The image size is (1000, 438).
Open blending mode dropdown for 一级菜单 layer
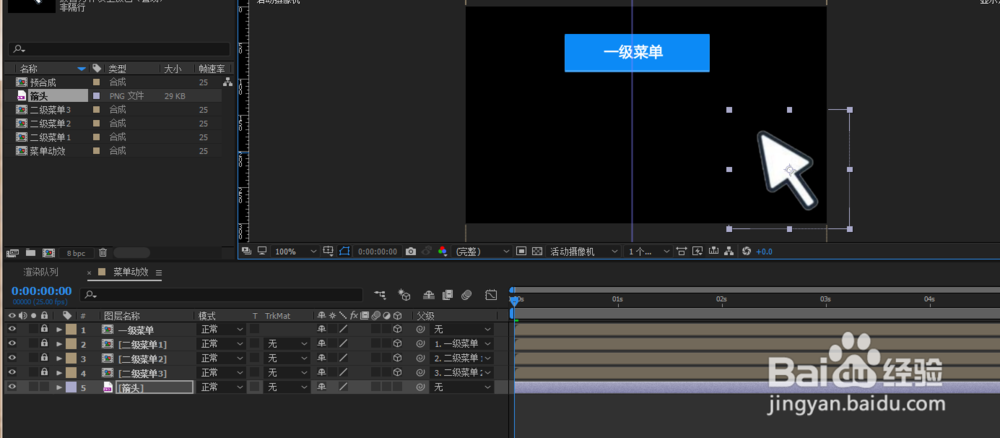(221, 330)
